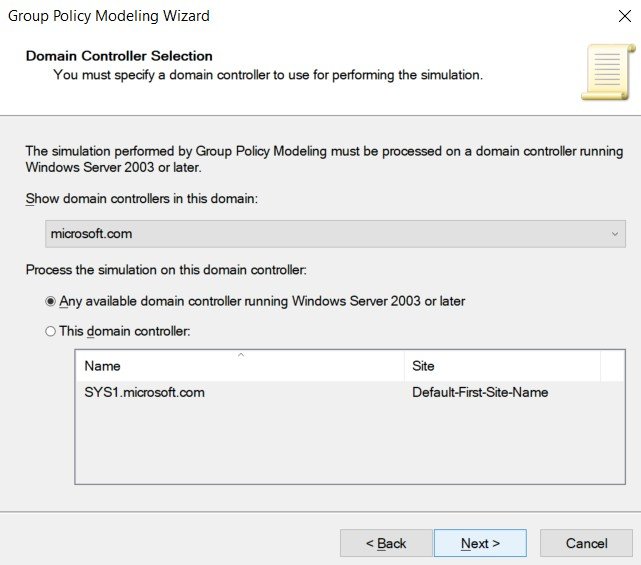This screenshot has height=565, width=641.
Task: Close the wizard with the X button
Action: click(625, 16)
